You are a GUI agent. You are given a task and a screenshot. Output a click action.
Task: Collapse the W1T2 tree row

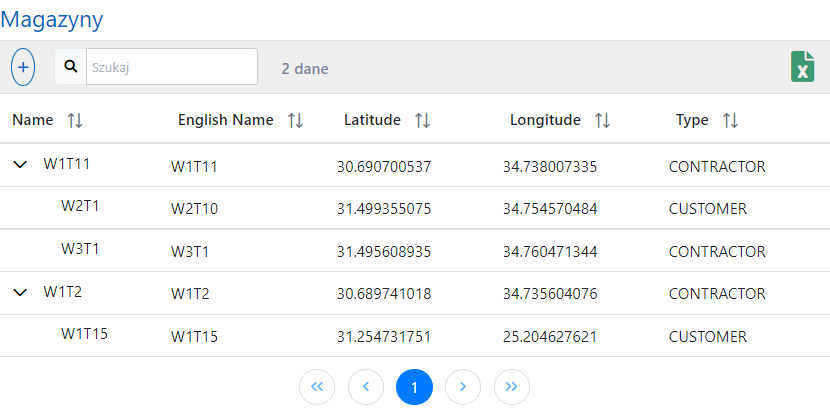point(20,293)
